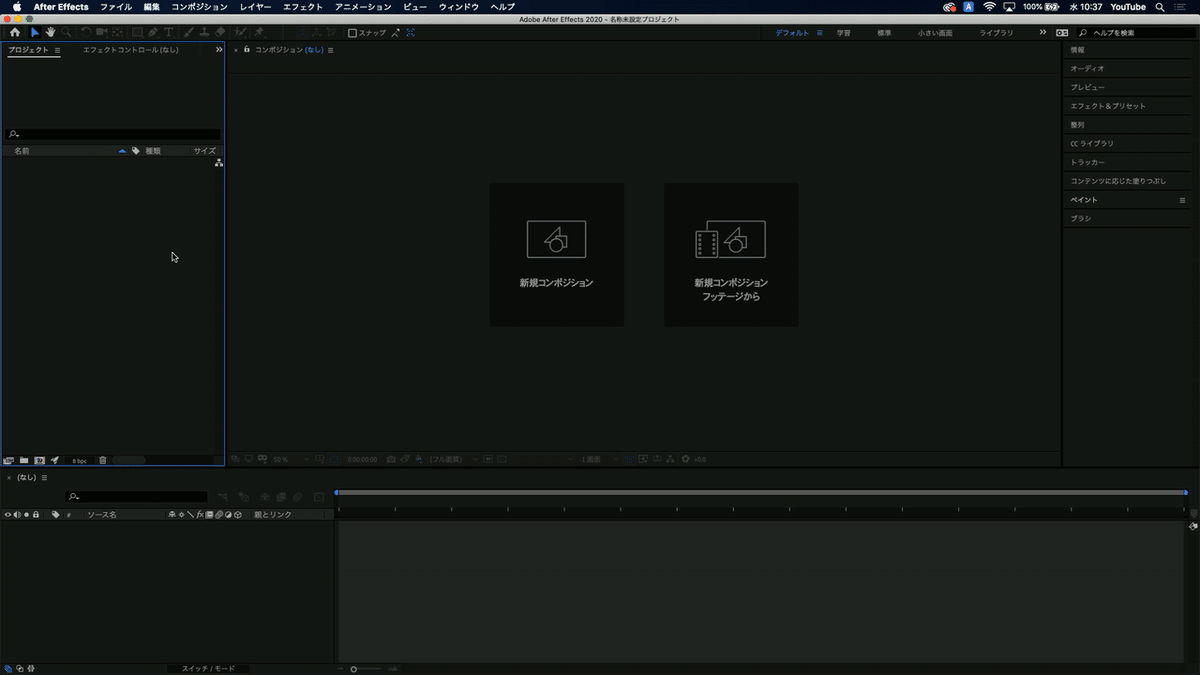1200x675 pixels.
Task: Open the プロジェクト panel menu
Action: [x=57, y=50]
